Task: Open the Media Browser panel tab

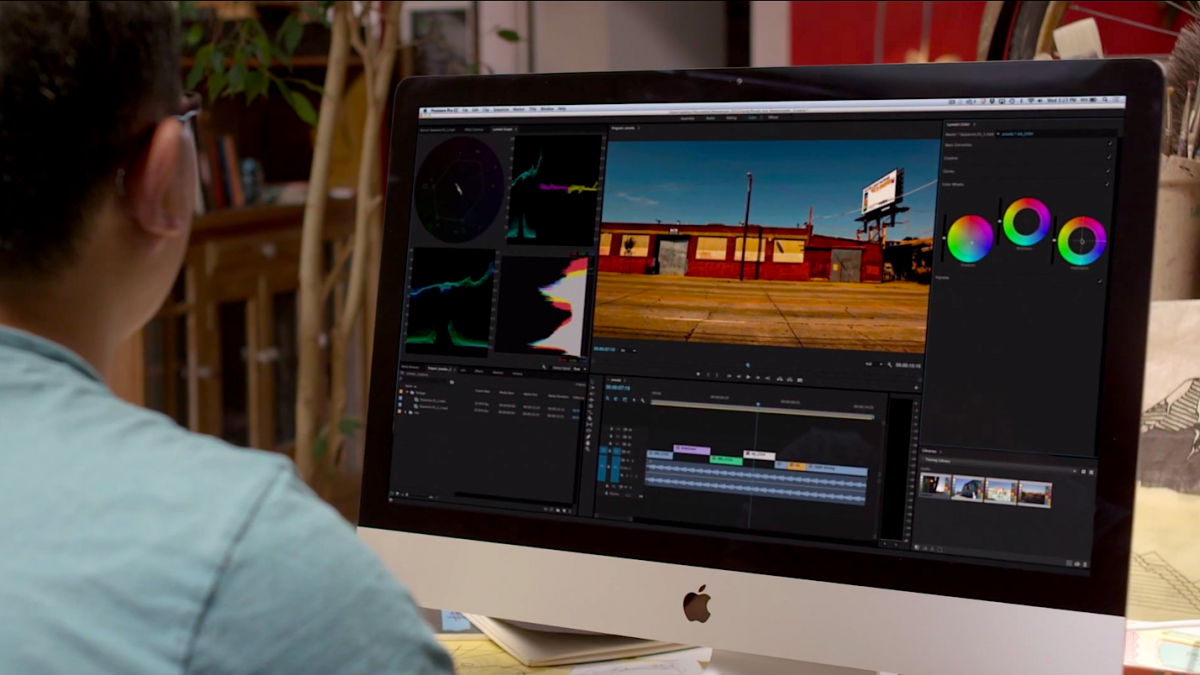Action: [x=410, y=367]
